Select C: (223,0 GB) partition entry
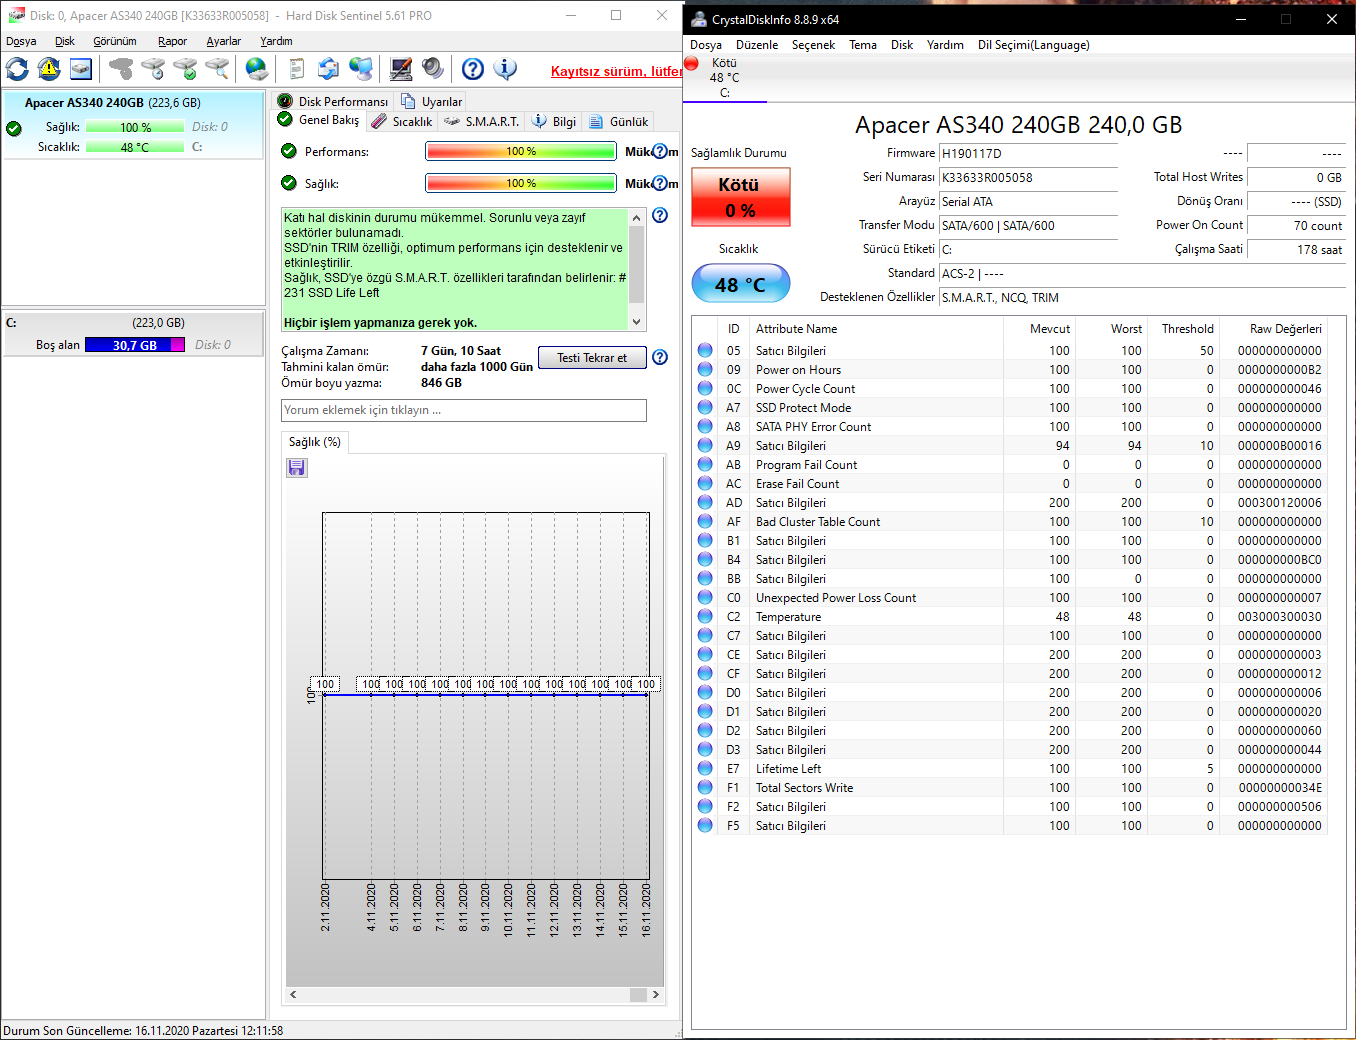The width and height of the screenshot is (1356, 1040). 133,334
